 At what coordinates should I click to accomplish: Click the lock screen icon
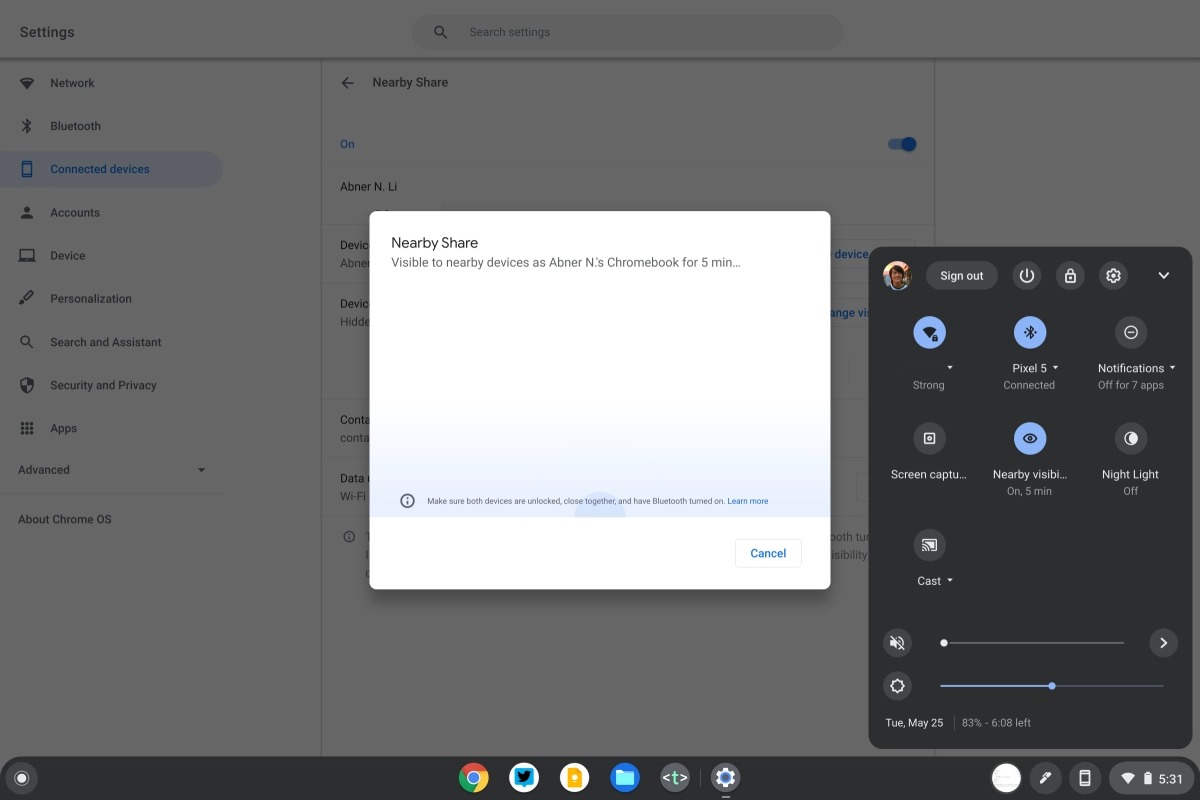(1070, 276)
